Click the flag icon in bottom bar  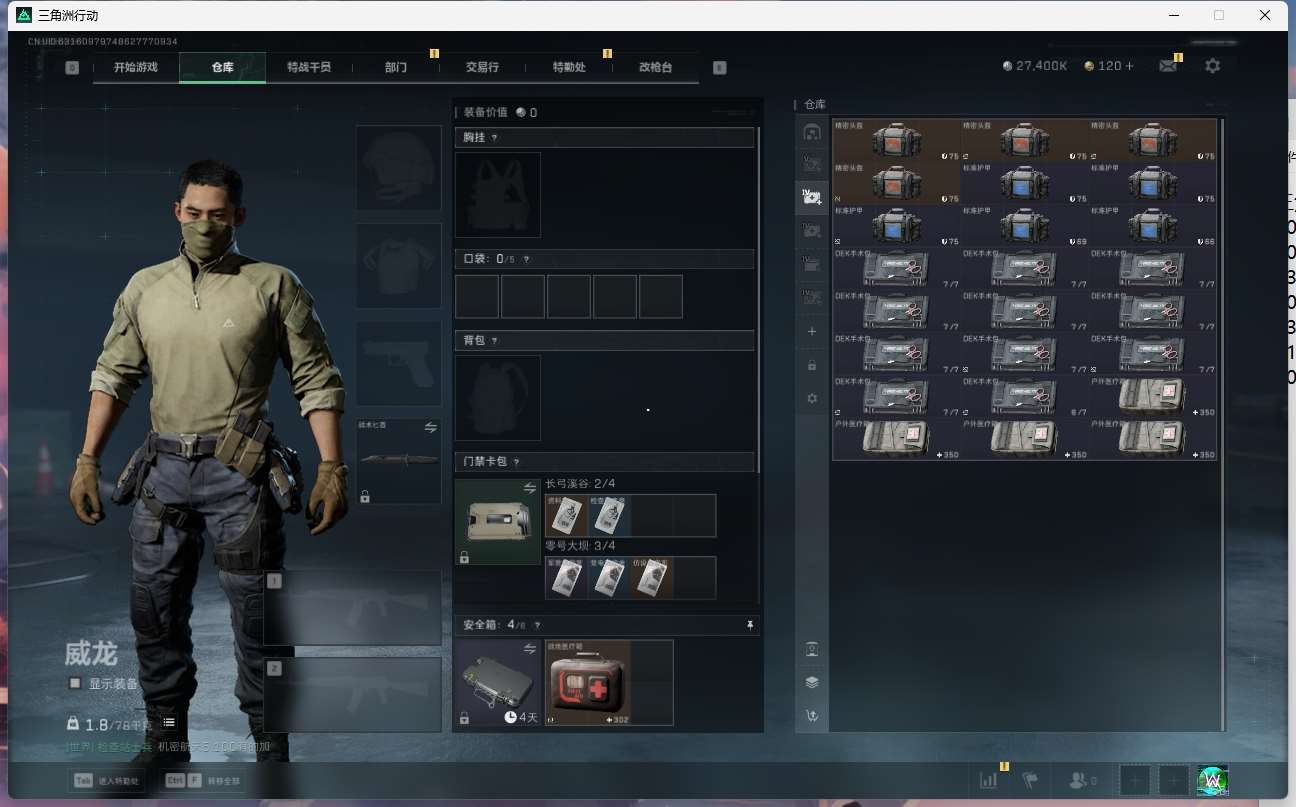[x=1030, y=780]
